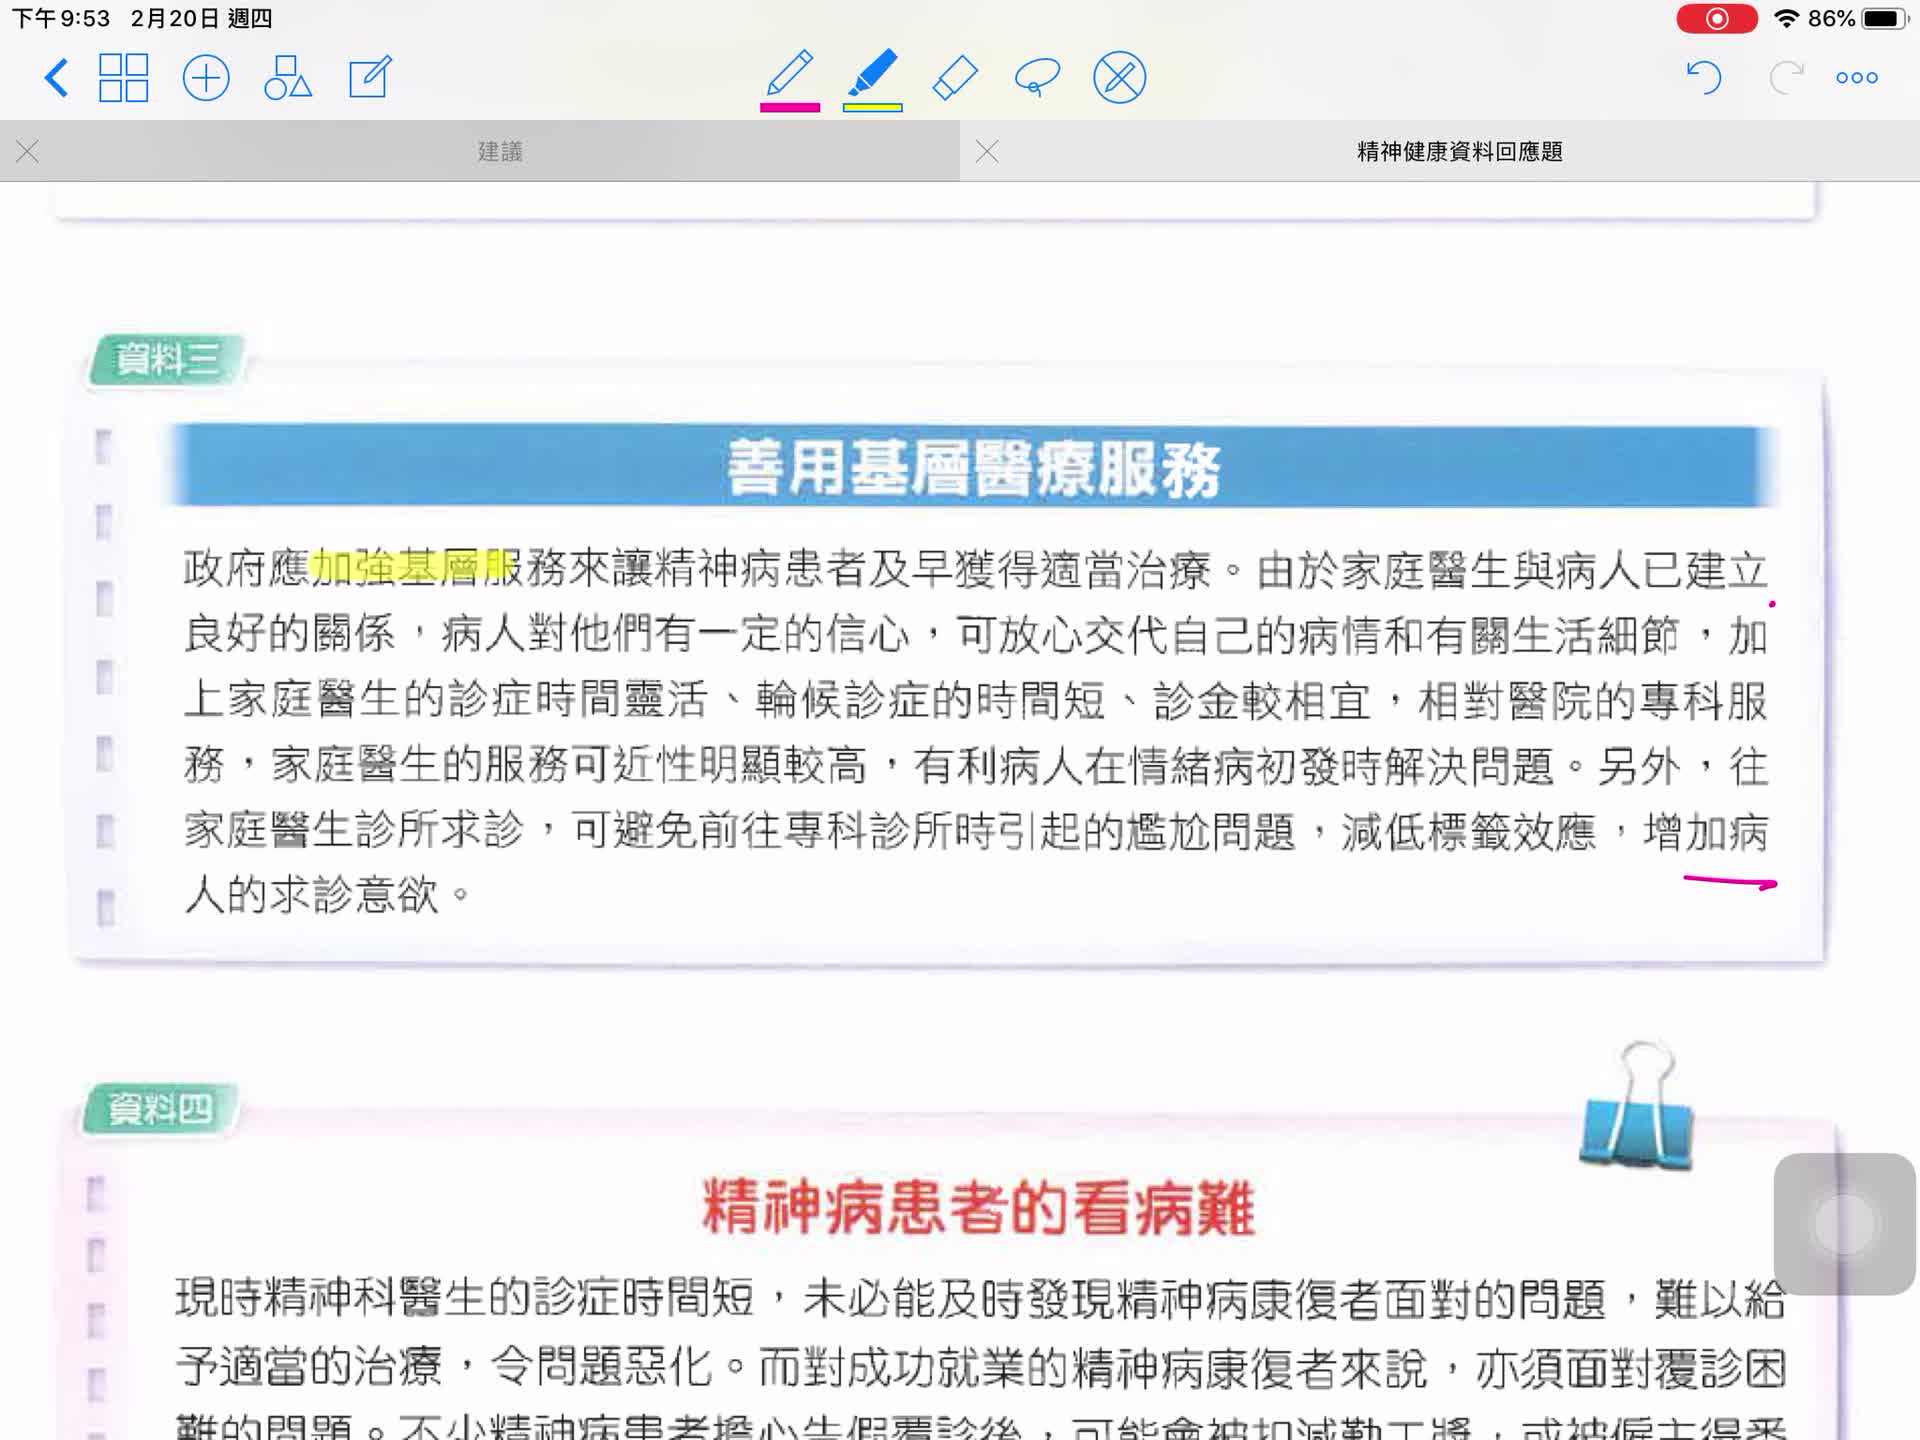Open the more options menu
1920x1440 pixels.
(1856, 77)
